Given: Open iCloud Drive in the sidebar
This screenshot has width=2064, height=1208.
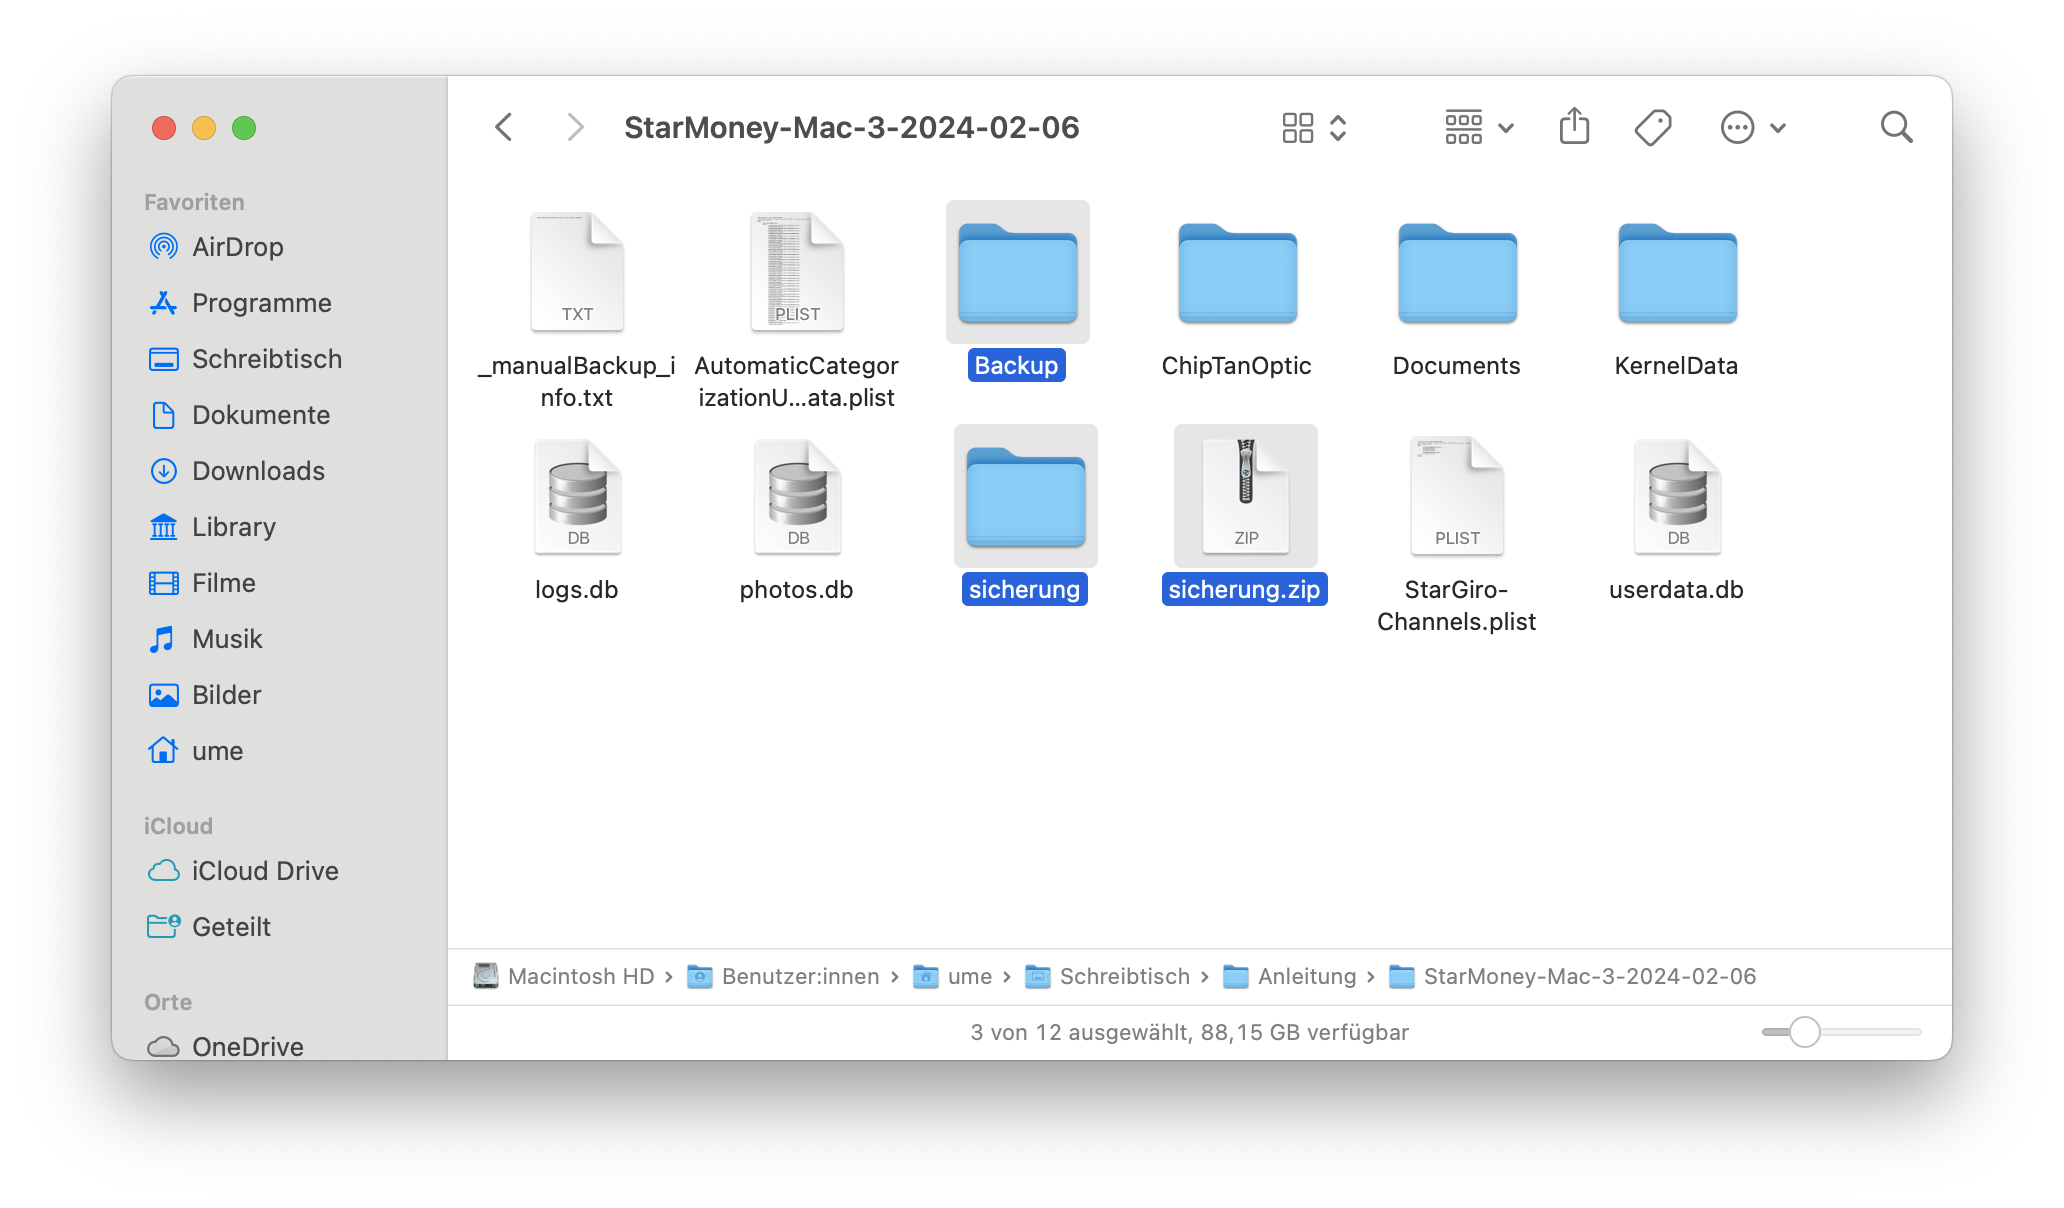Looking at the screenshot, I should (x=265, y=871).
